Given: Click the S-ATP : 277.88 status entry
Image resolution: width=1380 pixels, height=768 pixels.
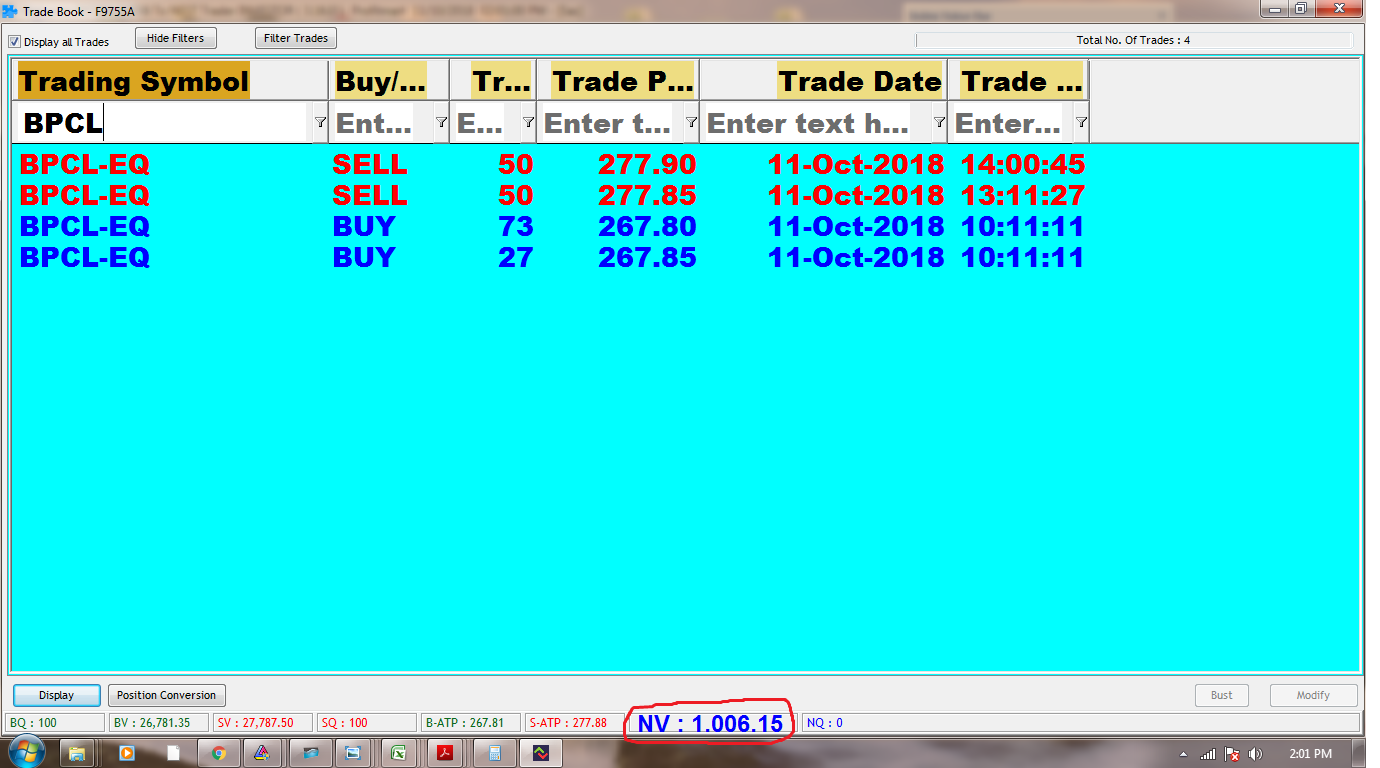Looking at the screenshot, I should 574,723.
